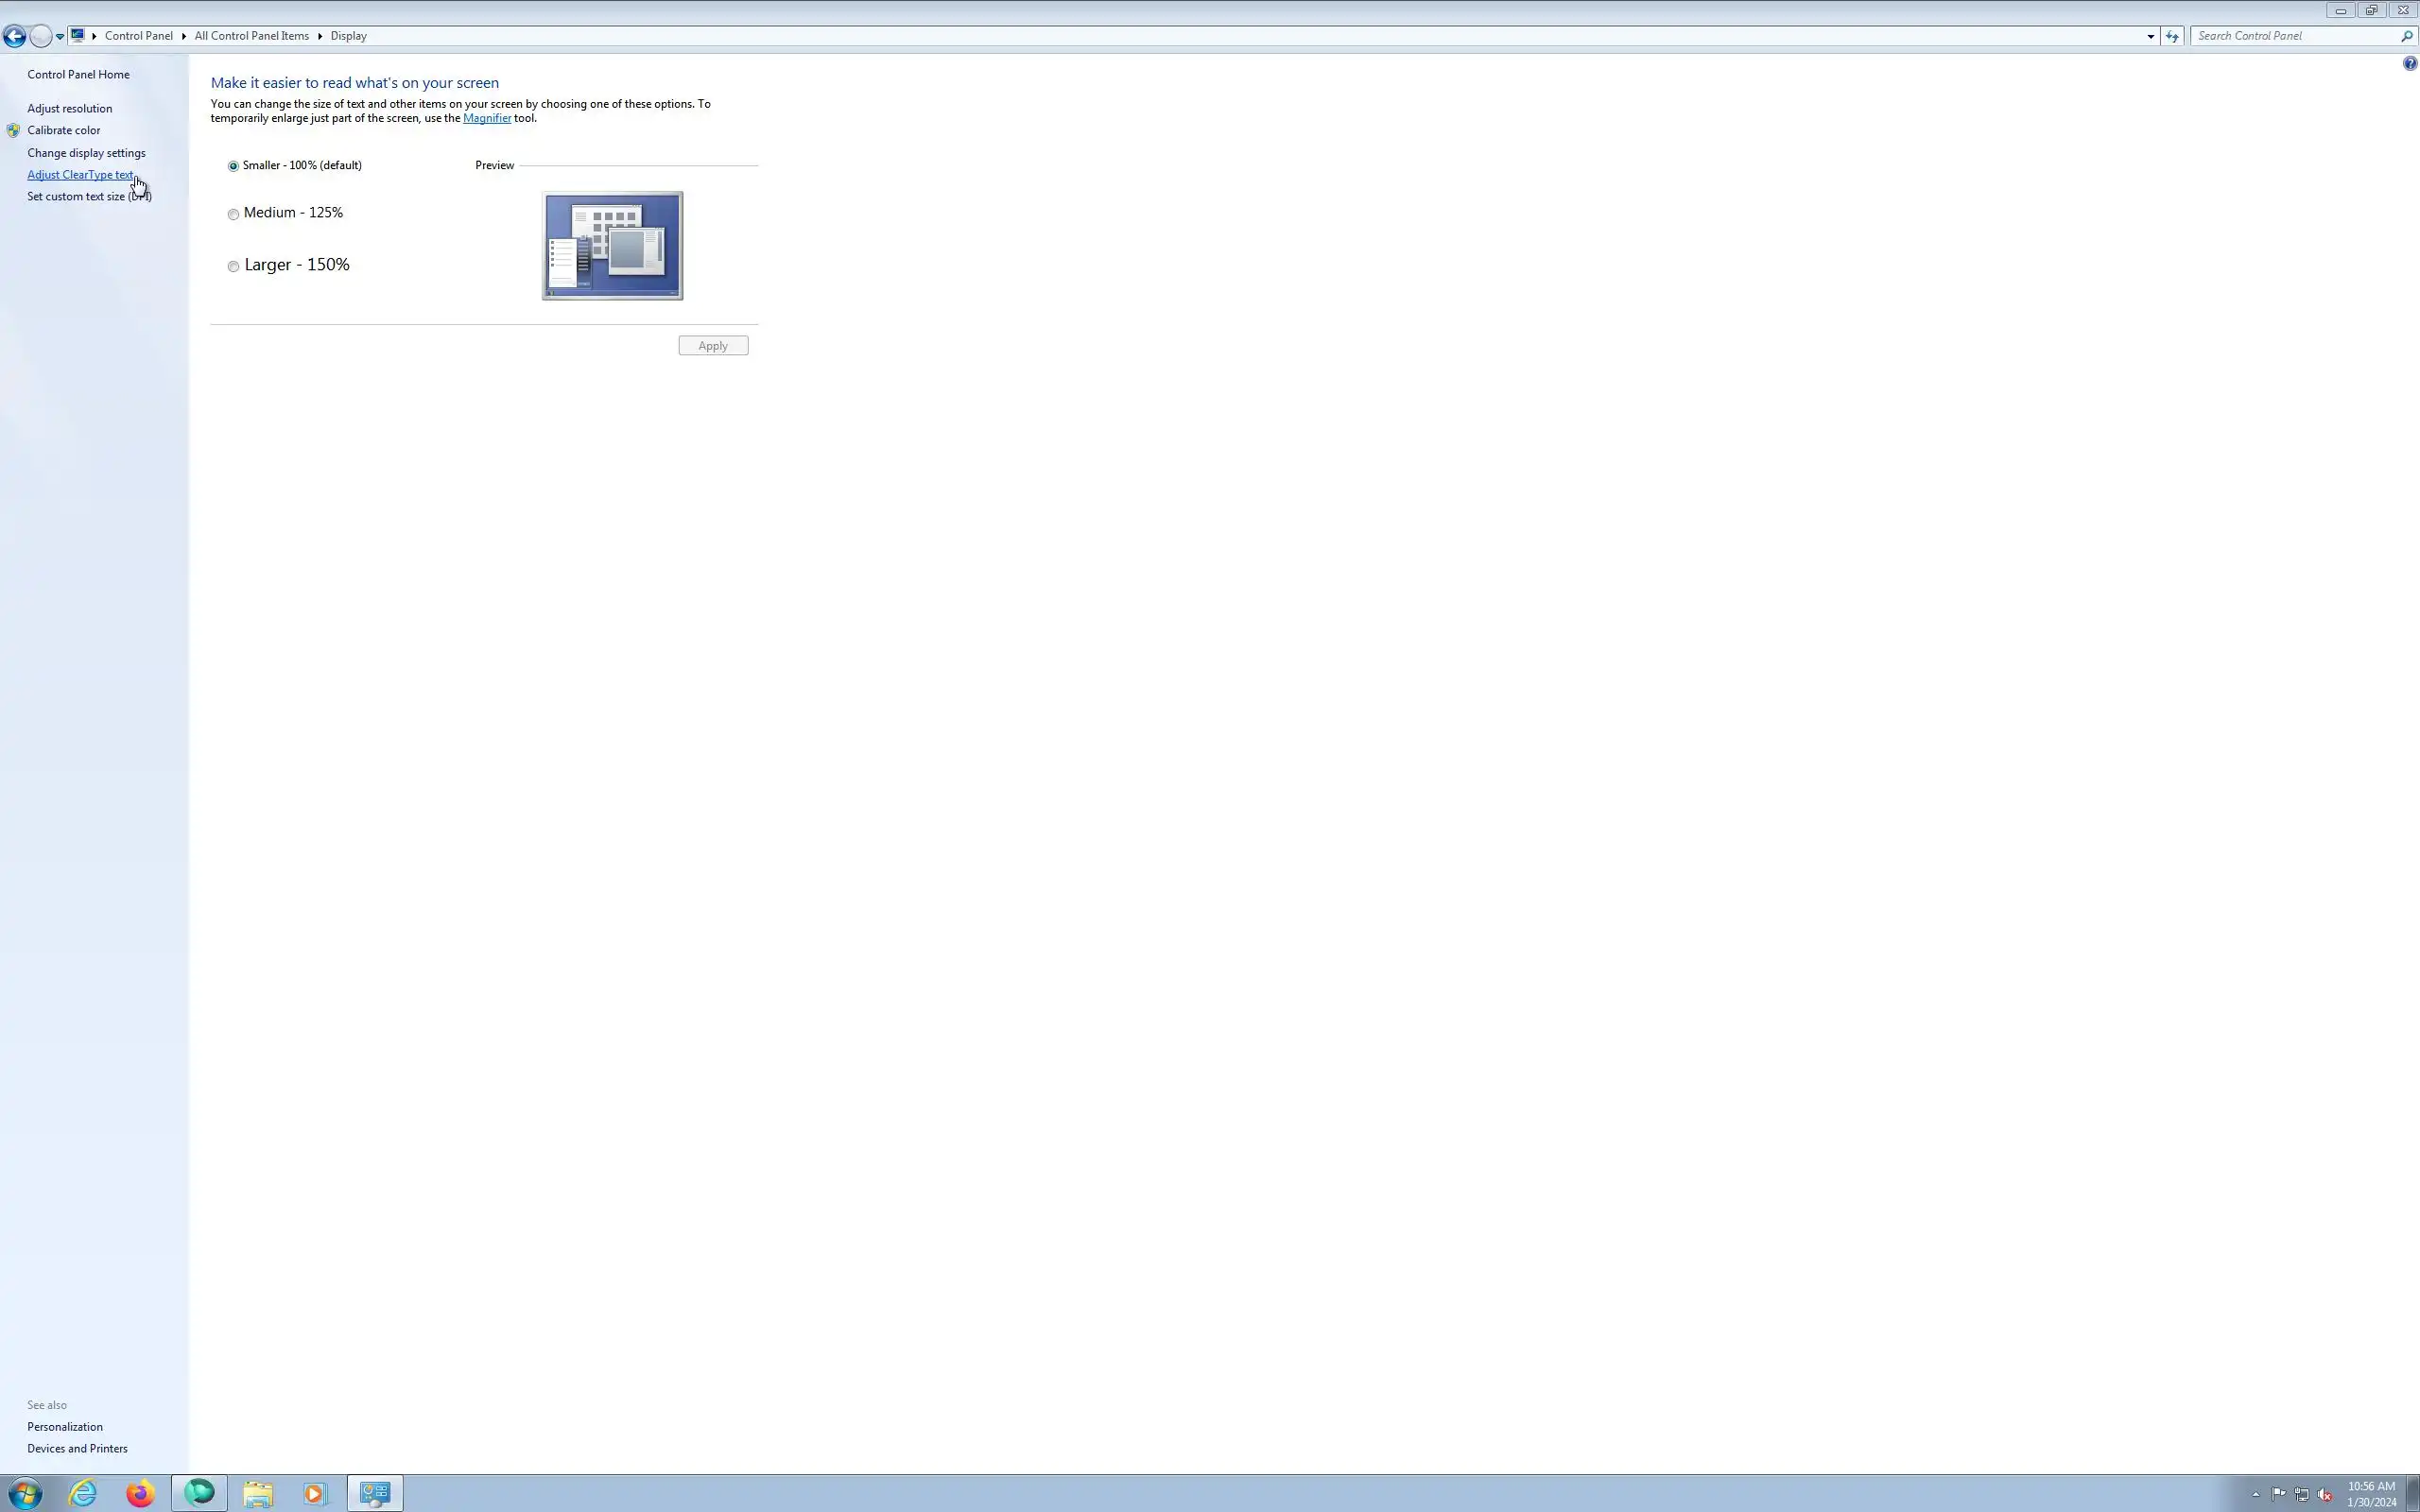This screenshot has width=2420, height=1512.
Task: Click the Back navigation arrow button
Action: click(x=14, y=36)
